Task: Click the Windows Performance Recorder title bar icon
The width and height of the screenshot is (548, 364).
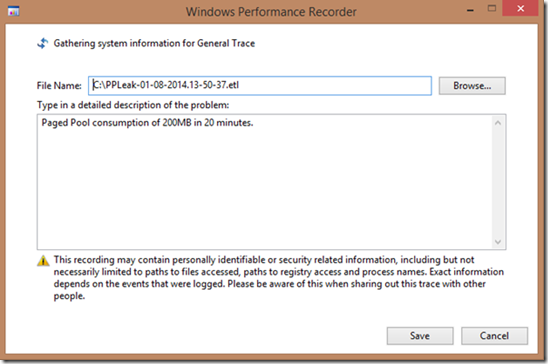Action: (x=13, y=12)
